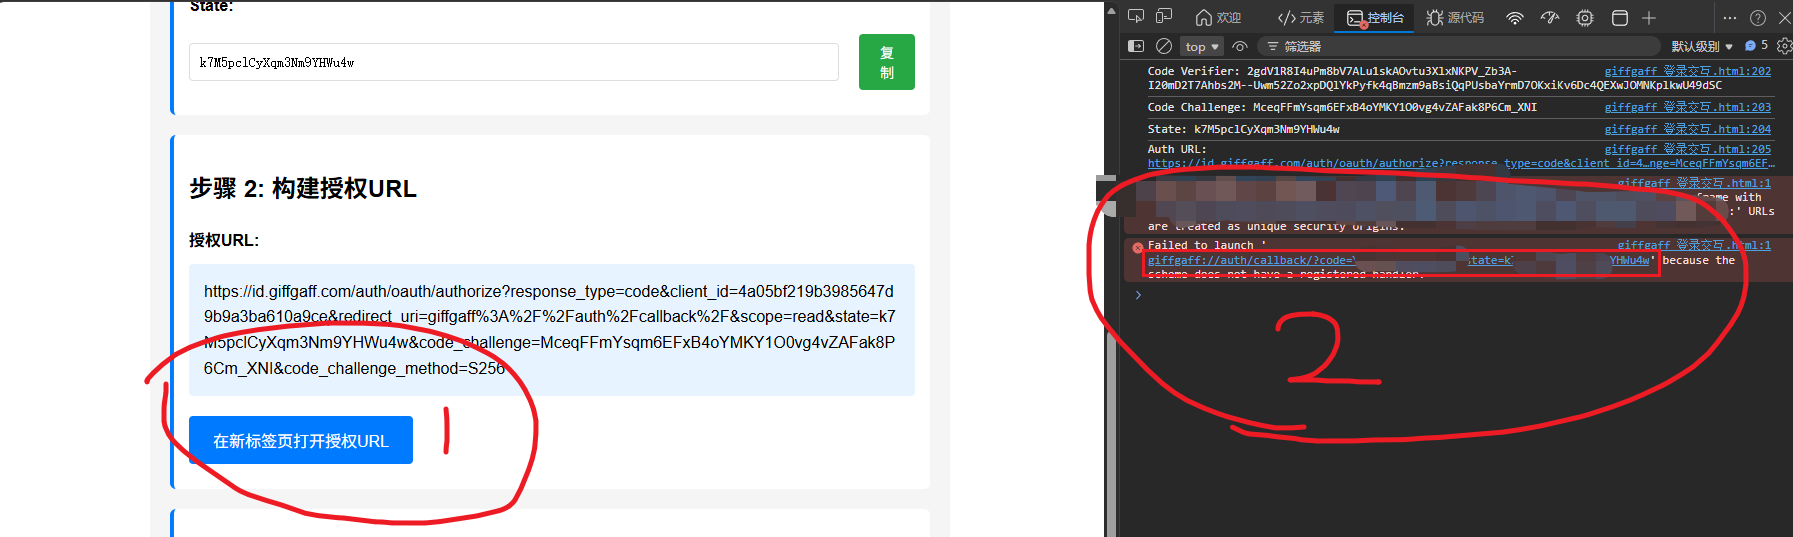Open the Performance gauge icon tab
Screen dimensions: 1793x537
click(x=1550, y=17)
